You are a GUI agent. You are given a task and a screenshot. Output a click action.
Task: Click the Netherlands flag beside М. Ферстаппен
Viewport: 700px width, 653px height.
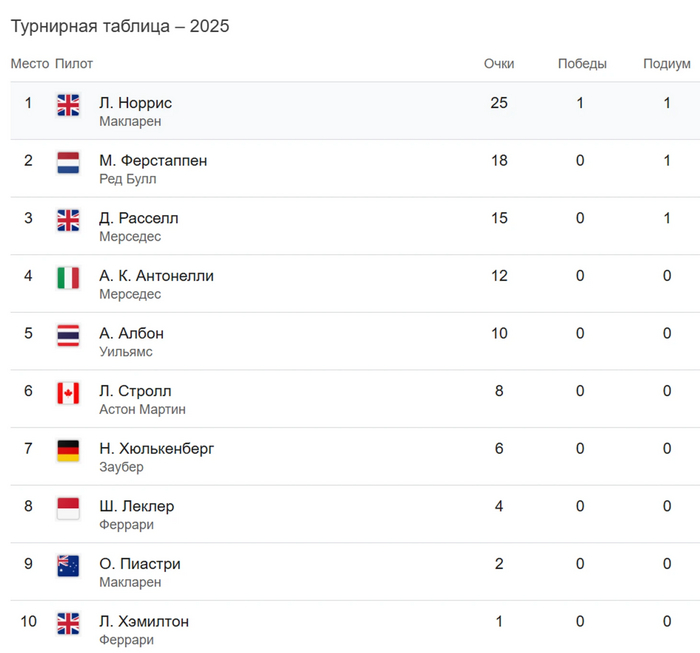point(68,163)
